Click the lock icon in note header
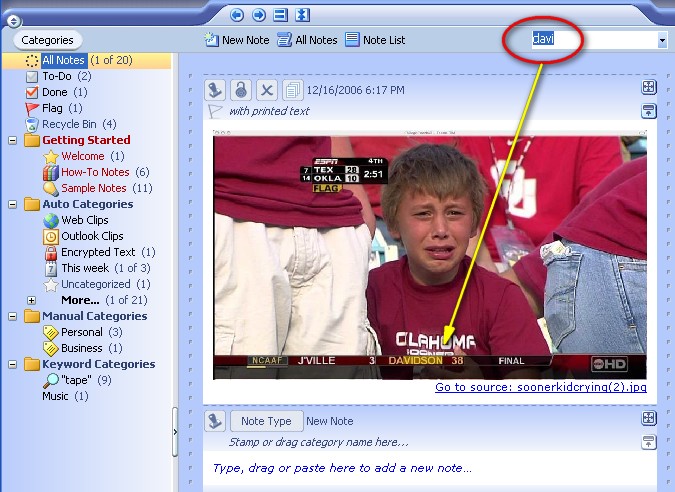Viewport: 675px width, 492px height. 241,89
